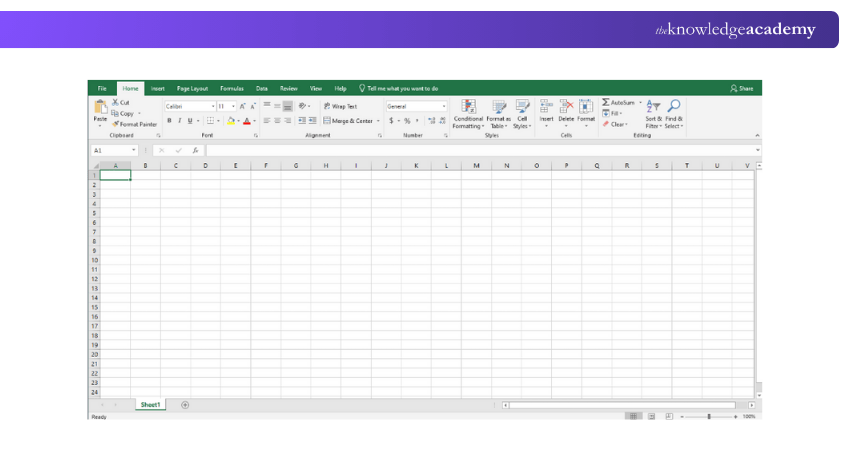Open the font size dropdown
Screen dimensions: 850x450
[233, 106]
